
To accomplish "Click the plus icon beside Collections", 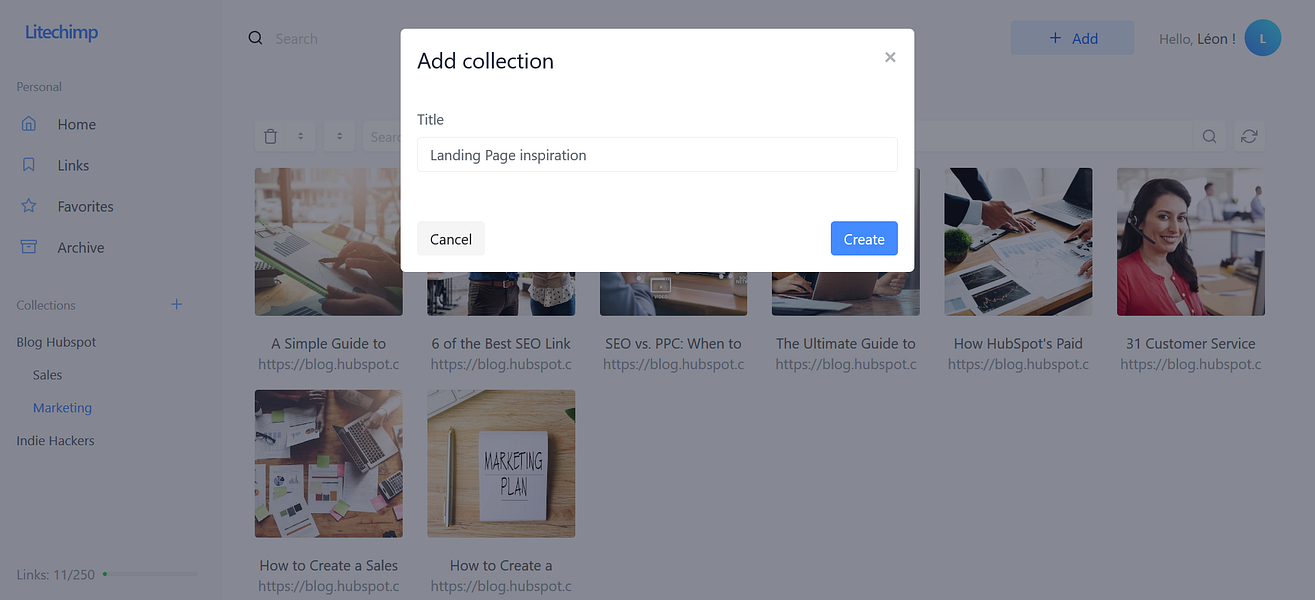I will [x=177, y=304].
